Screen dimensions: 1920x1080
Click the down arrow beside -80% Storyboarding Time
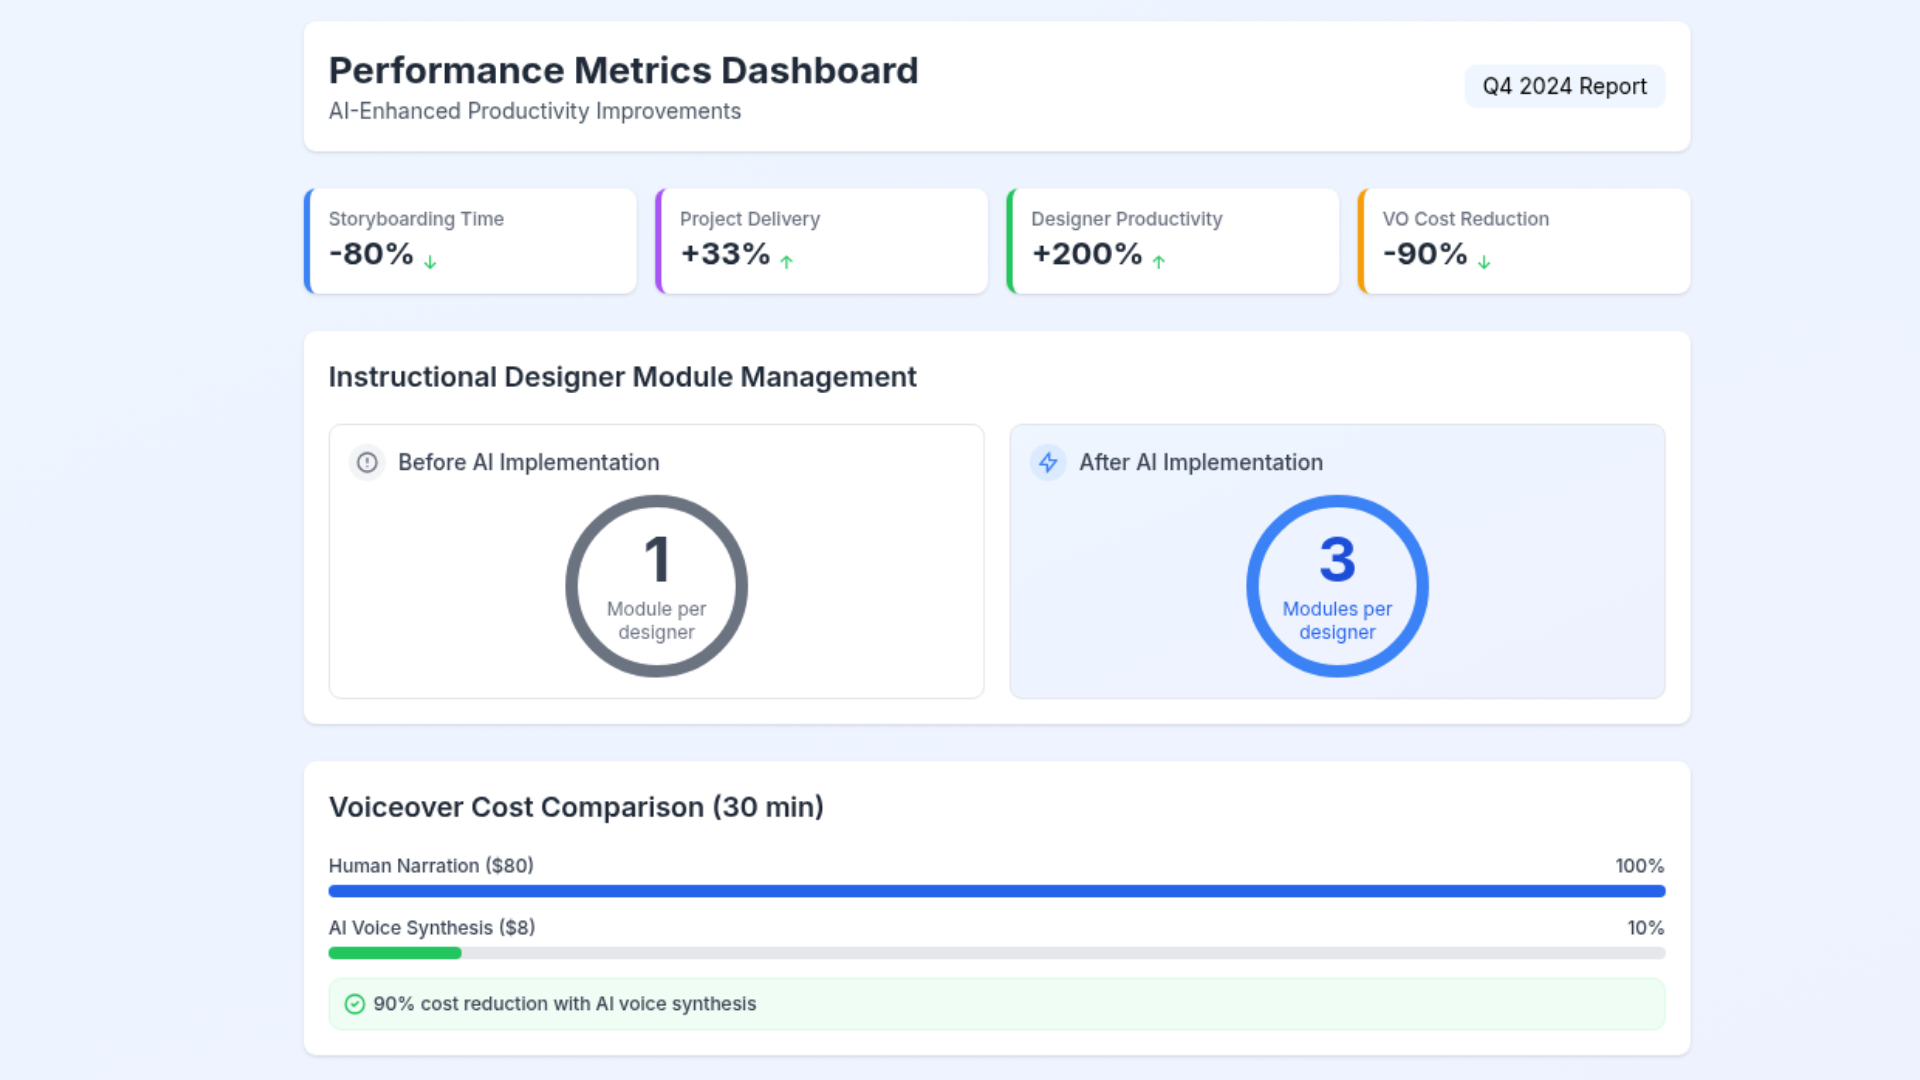point(430,262)
